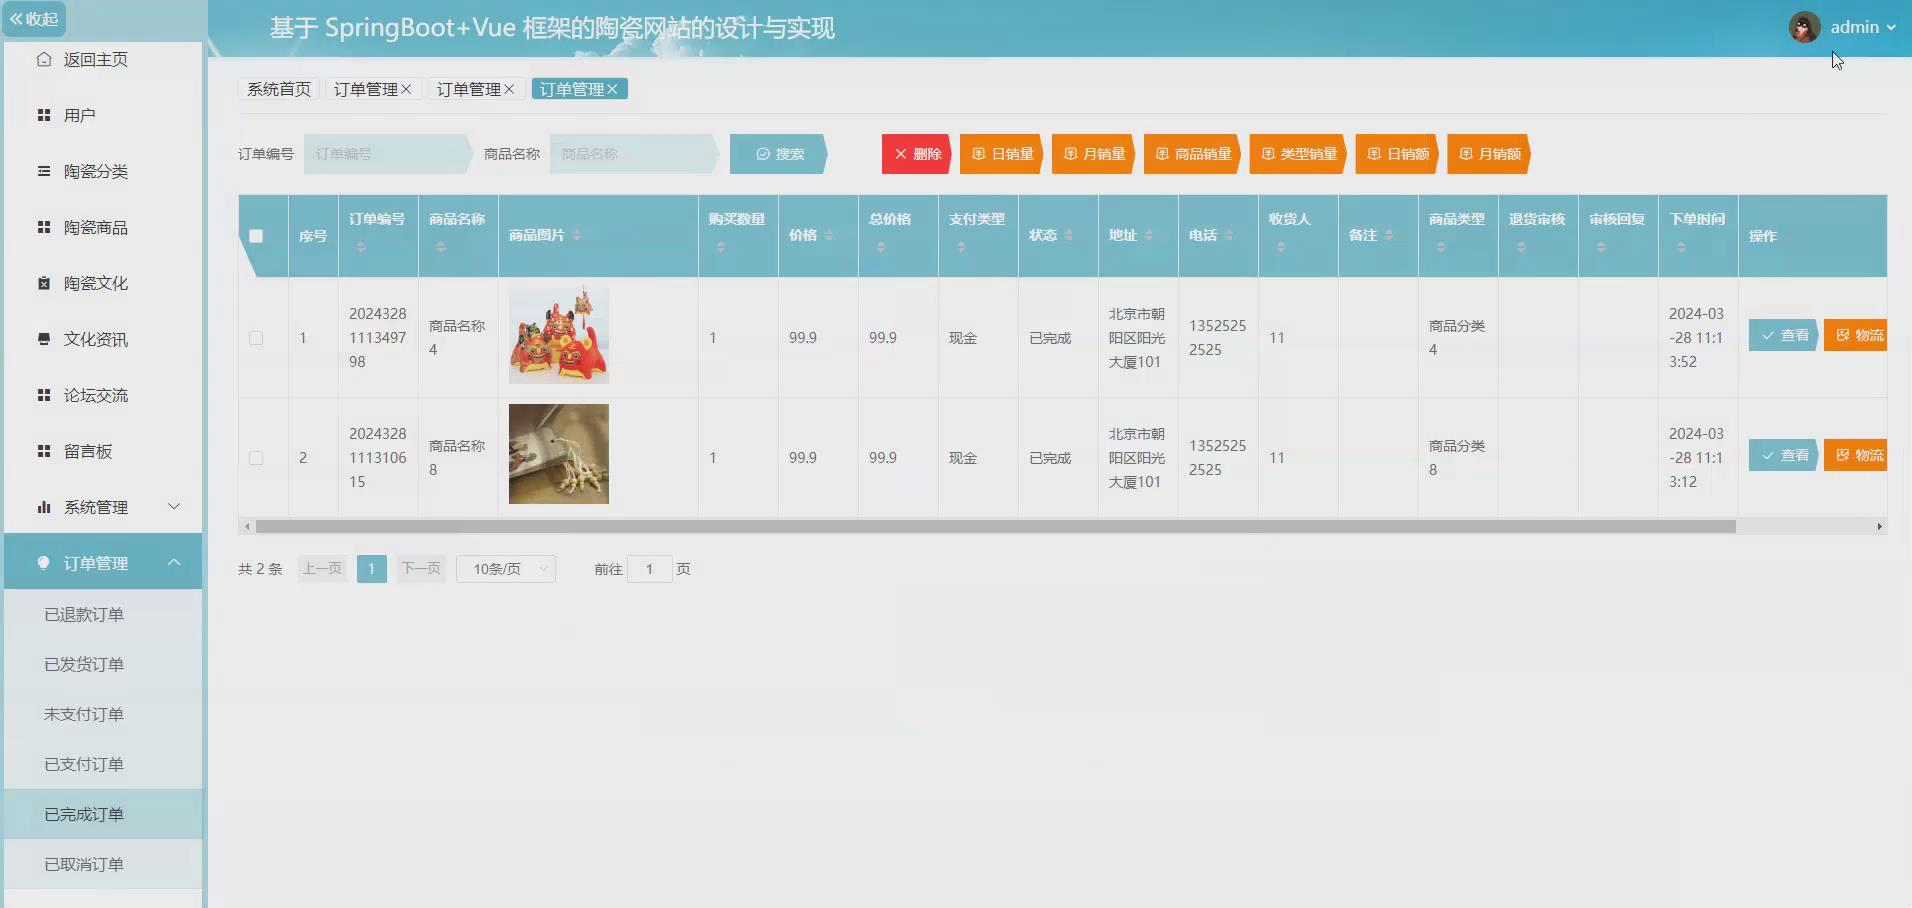Click the horizontal table scrollbar thumb

click(x=995, y=526)
